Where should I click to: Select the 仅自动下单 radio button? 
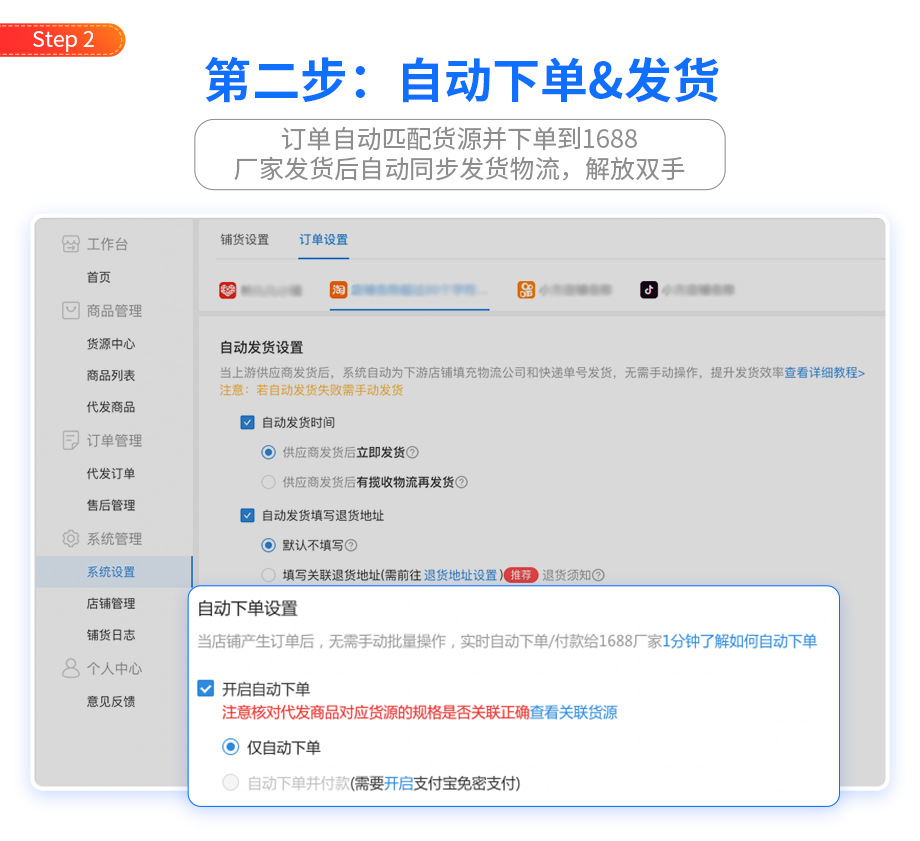pyautogui.click(x=231, y=747)
